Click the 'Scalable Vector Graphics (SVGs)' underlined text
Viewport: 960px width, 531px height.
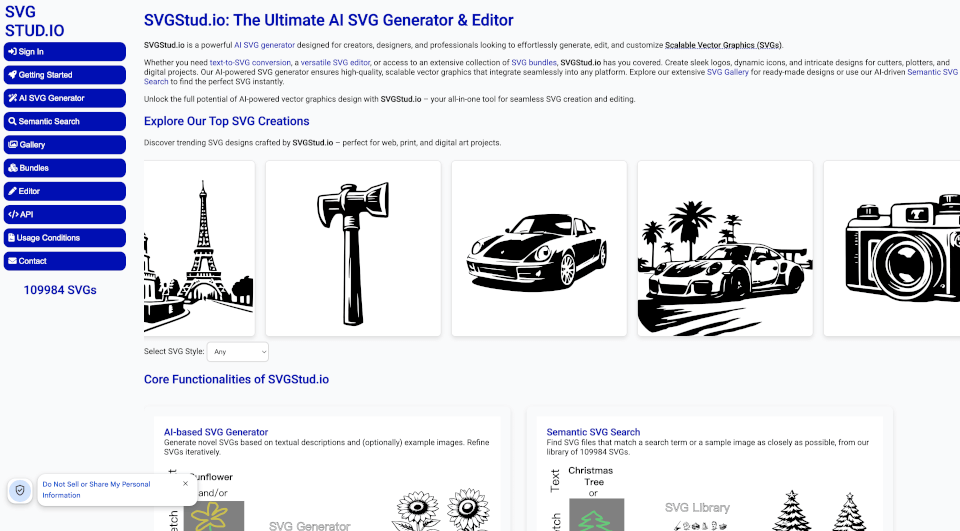pos(723,45)
